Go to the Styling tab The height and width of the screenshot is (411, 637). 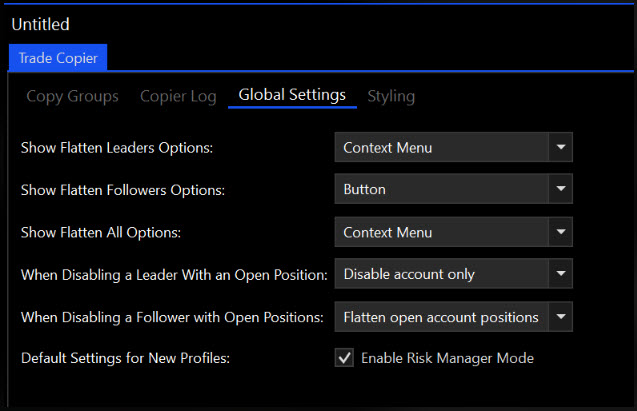point(391,96)
